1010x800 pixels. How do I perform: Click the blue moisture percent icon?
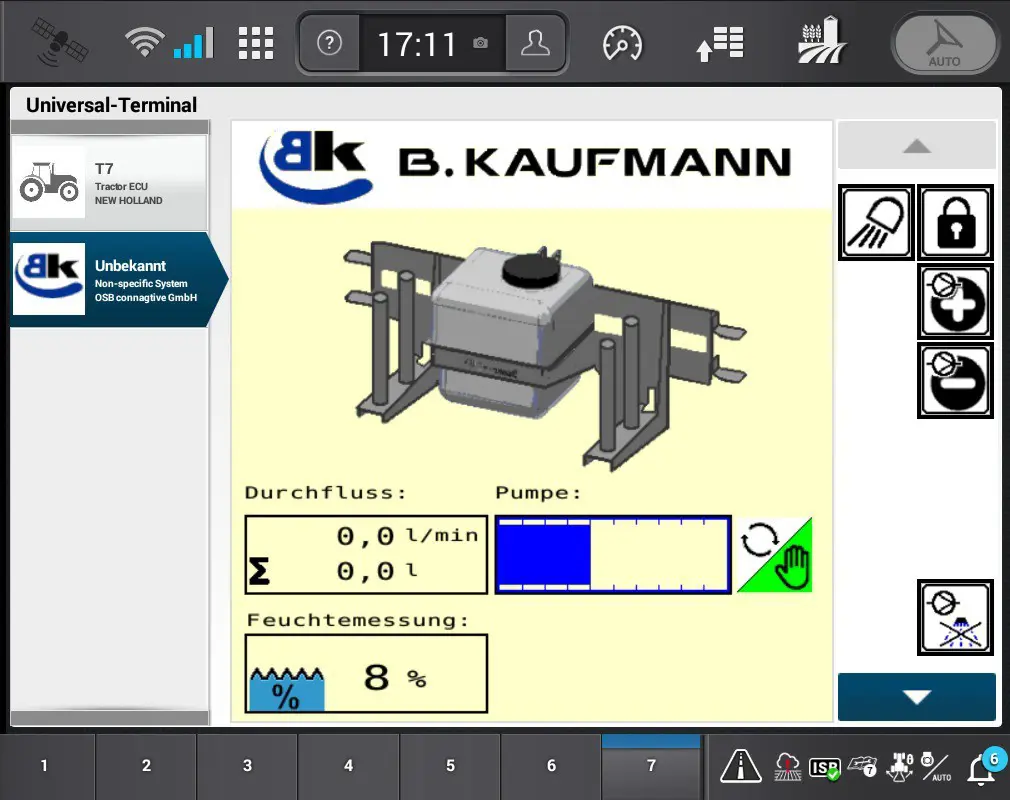click(286, 689)
